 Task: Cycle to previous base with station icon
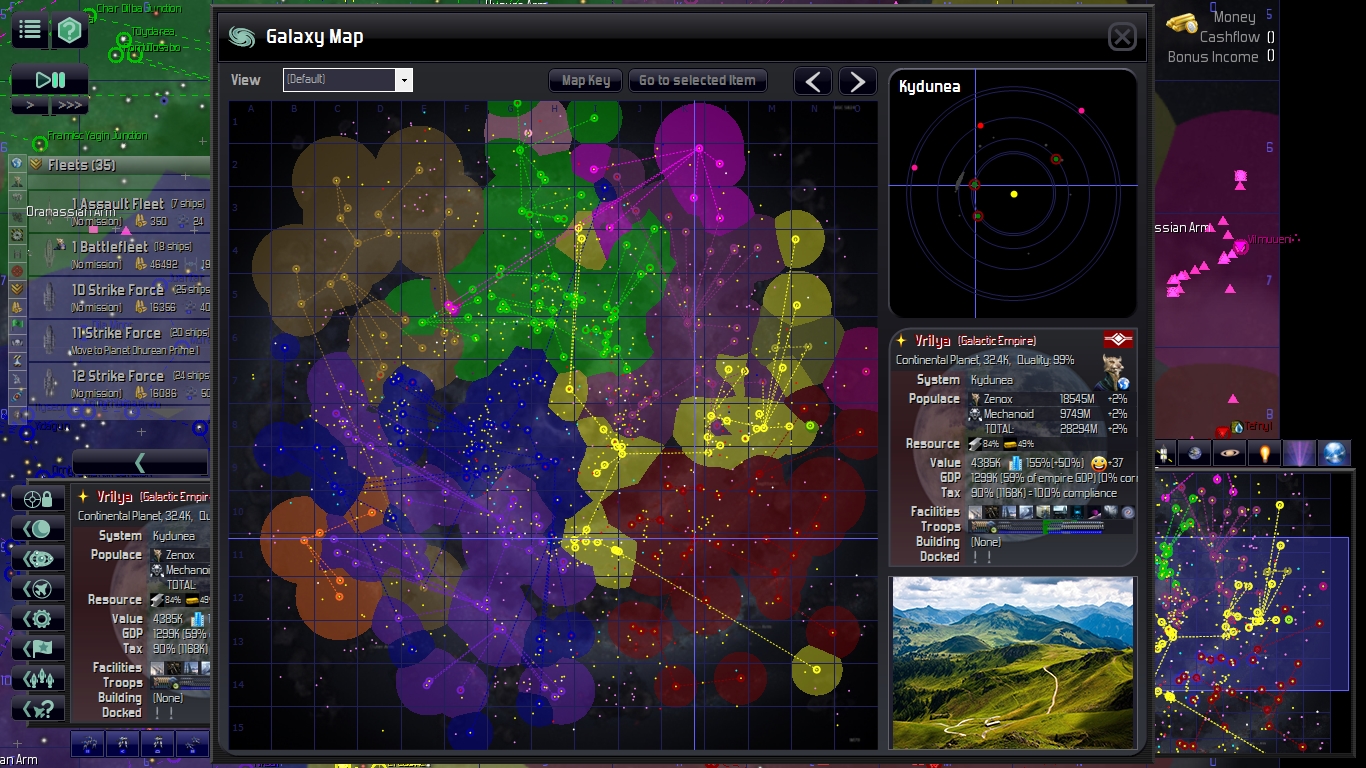[x=38, y=559]
